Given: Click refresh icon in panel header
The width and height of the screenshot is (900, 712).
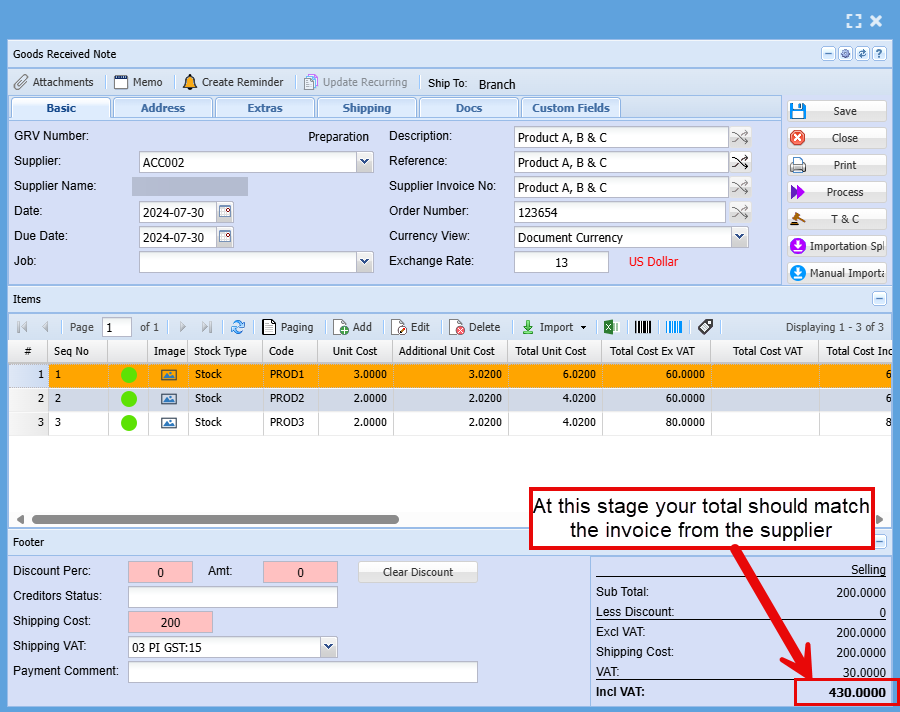Looking at the screenshot, I should 862,54.
